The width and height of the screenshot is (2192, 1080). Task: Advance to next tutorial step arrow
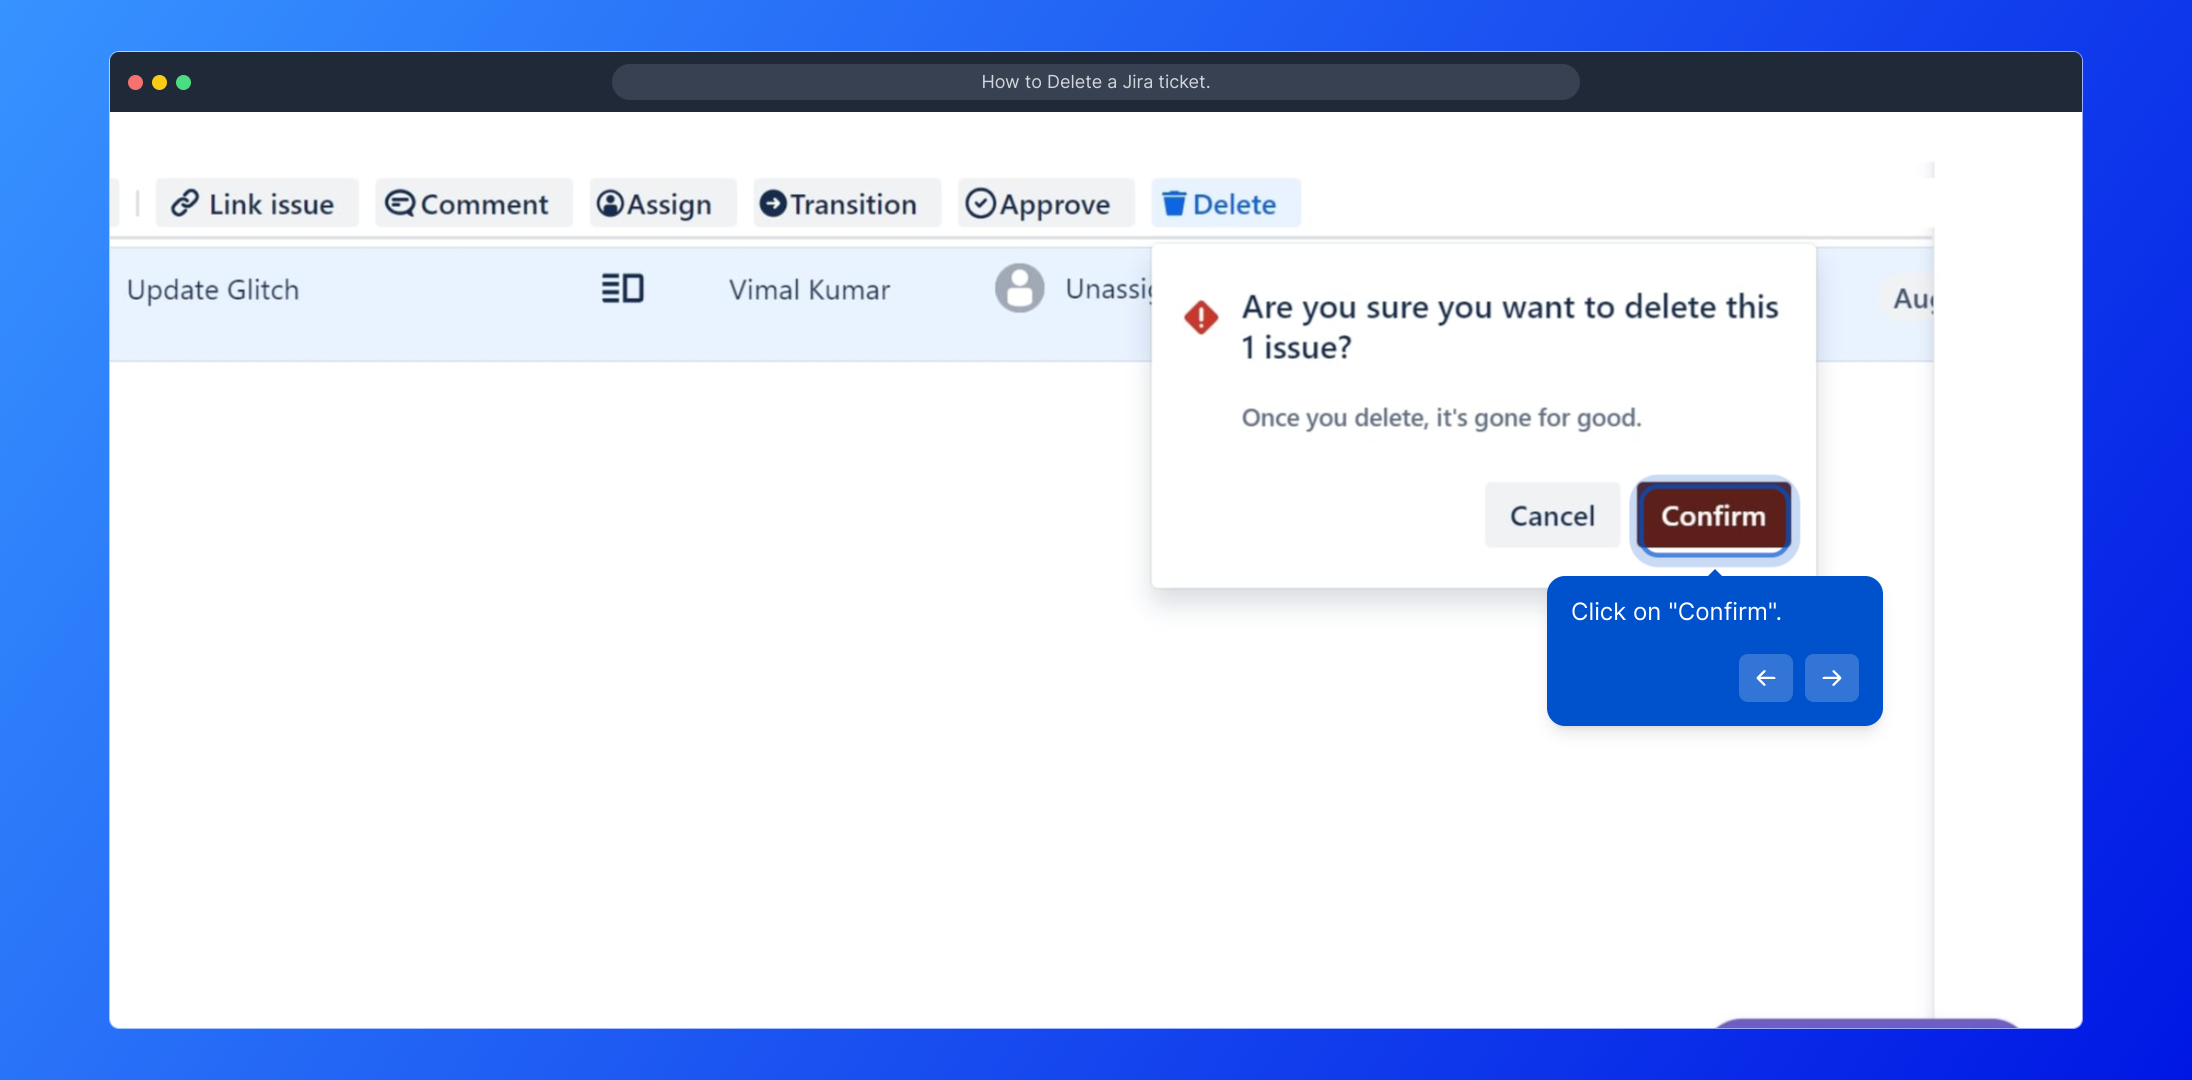click(x=1831, y=678)
